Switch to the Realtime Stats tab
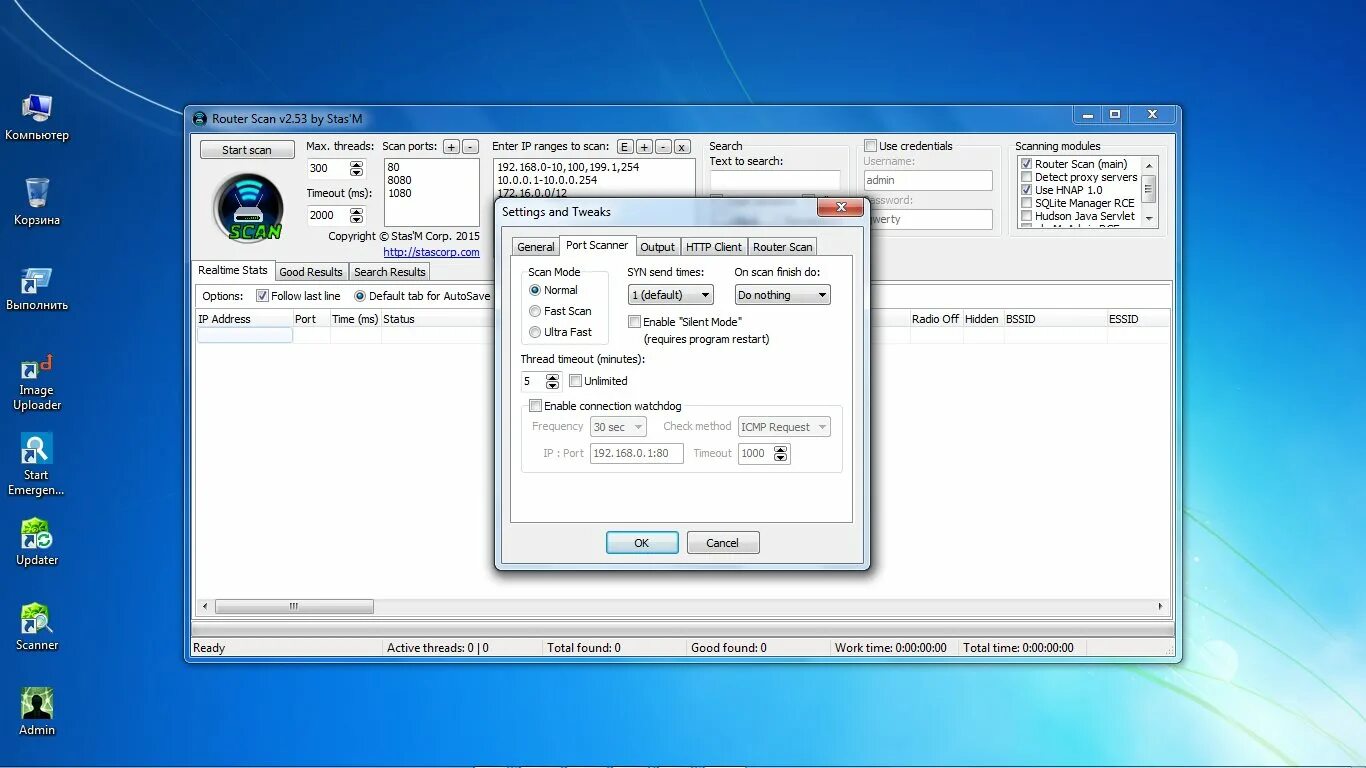Viewport: 1366px width, 768px height. point(232,270)
